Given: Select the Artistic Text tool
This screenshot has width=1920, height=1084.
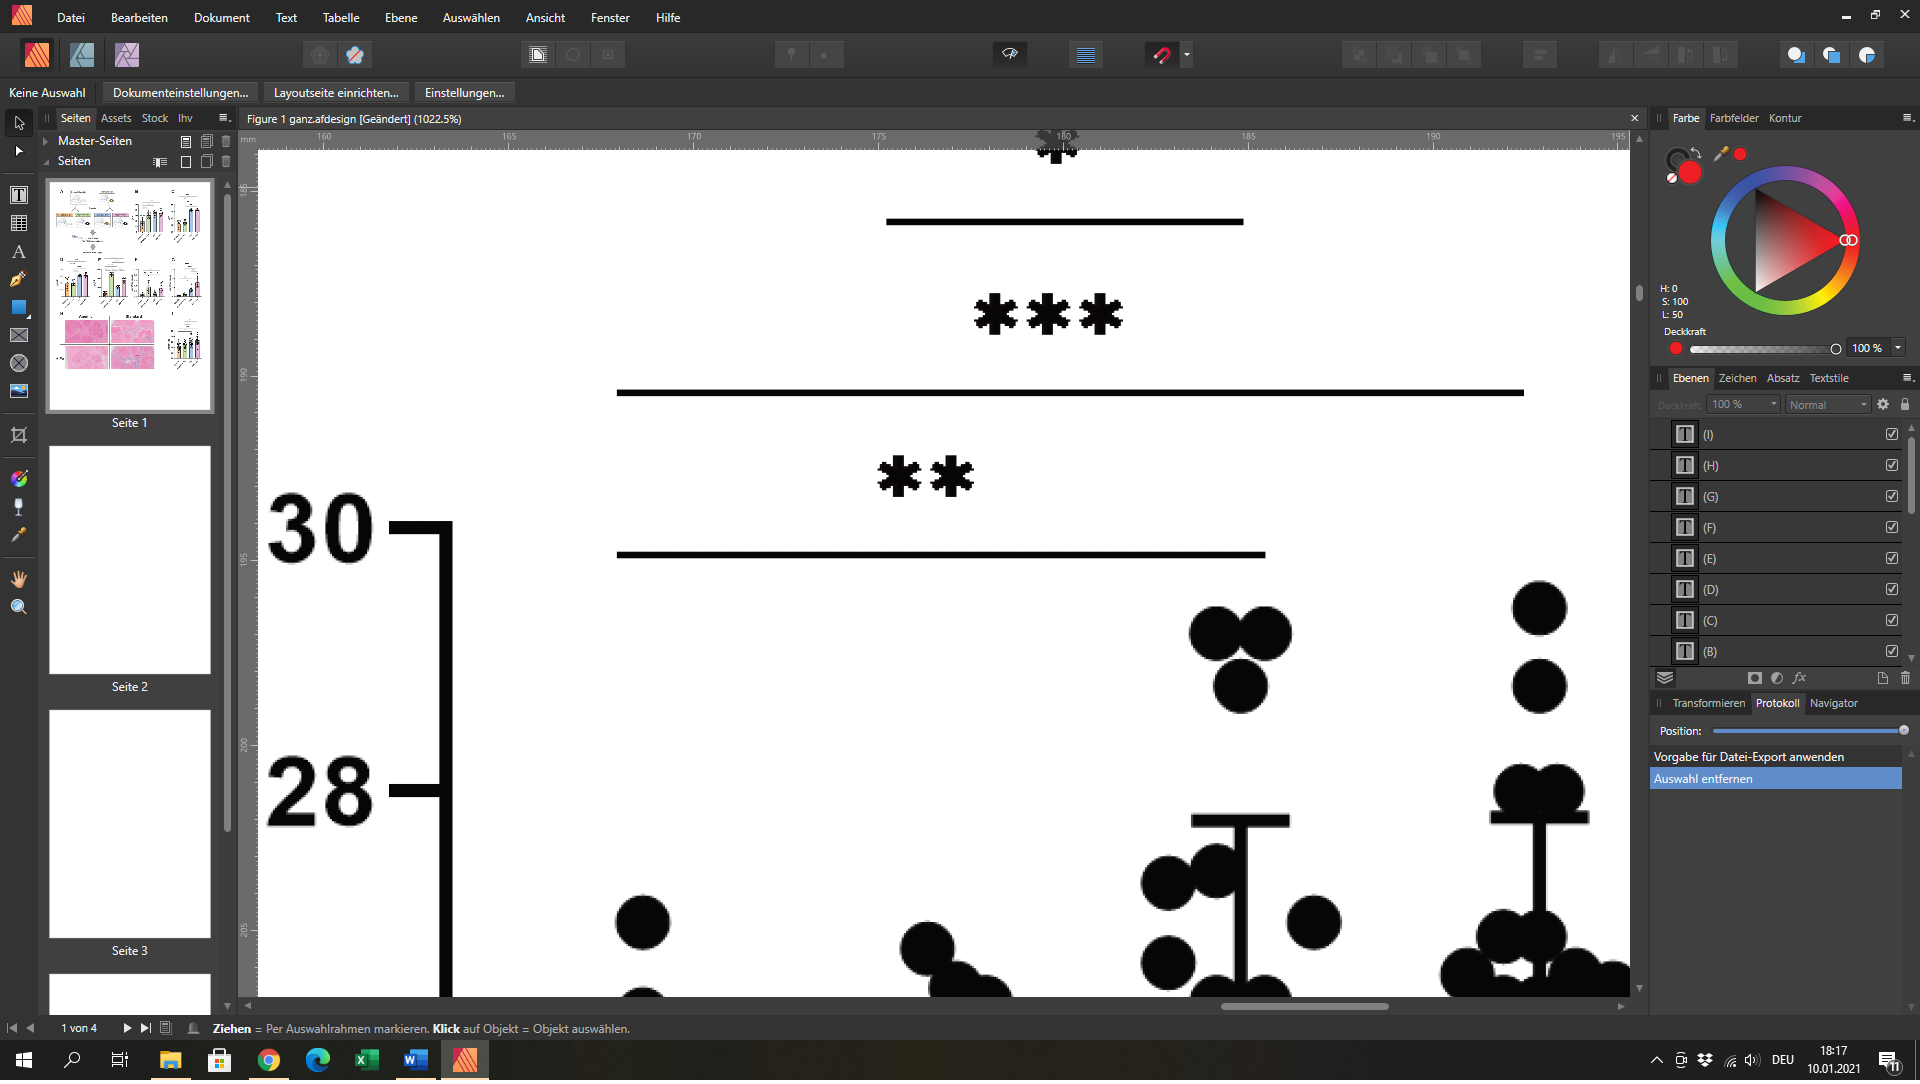Looking at the screenshot, I should 19,252.
